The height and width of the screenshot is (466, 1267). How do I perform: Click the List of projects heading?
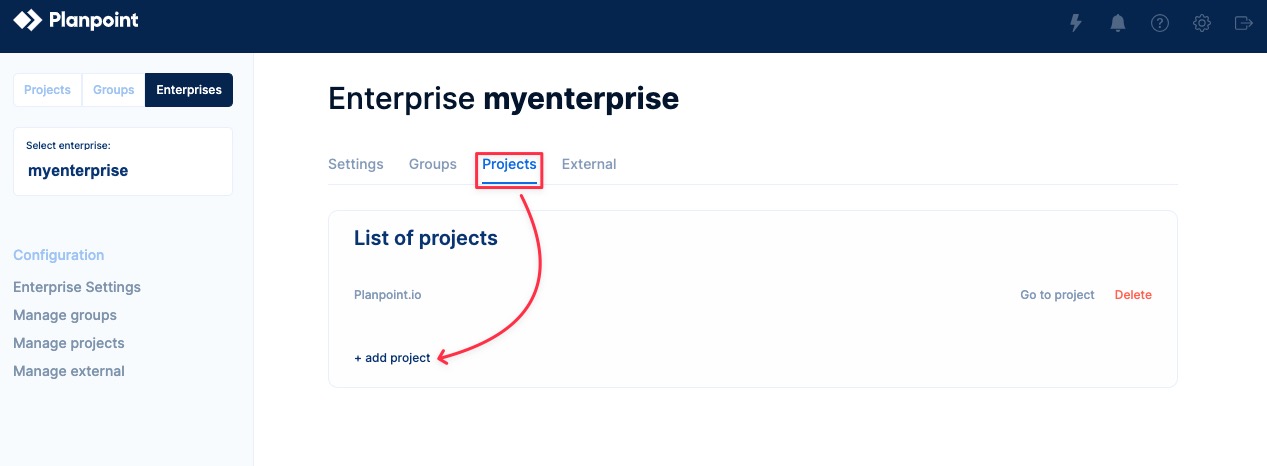pos(426,238)
